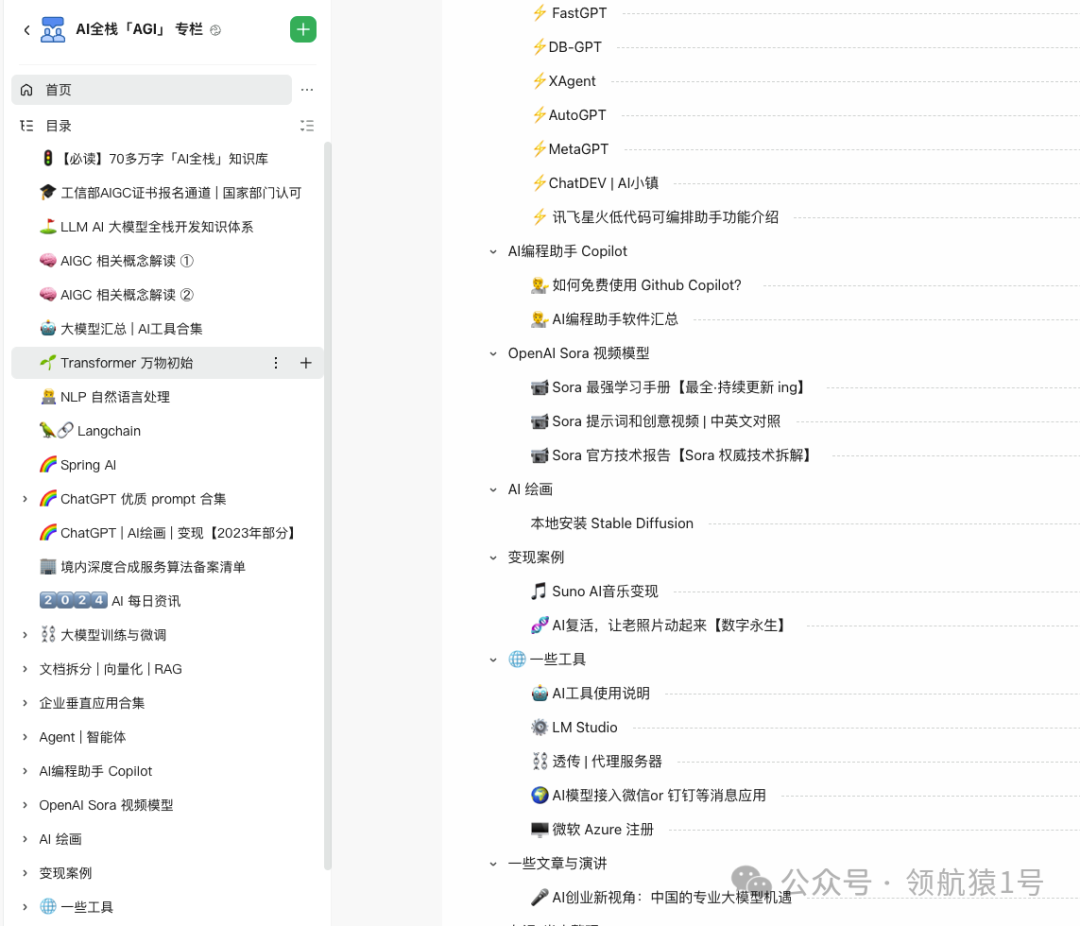Viewport: 1080px width, 926px height.
Task: Open MetaGPT document link
Action: point(579,149)
